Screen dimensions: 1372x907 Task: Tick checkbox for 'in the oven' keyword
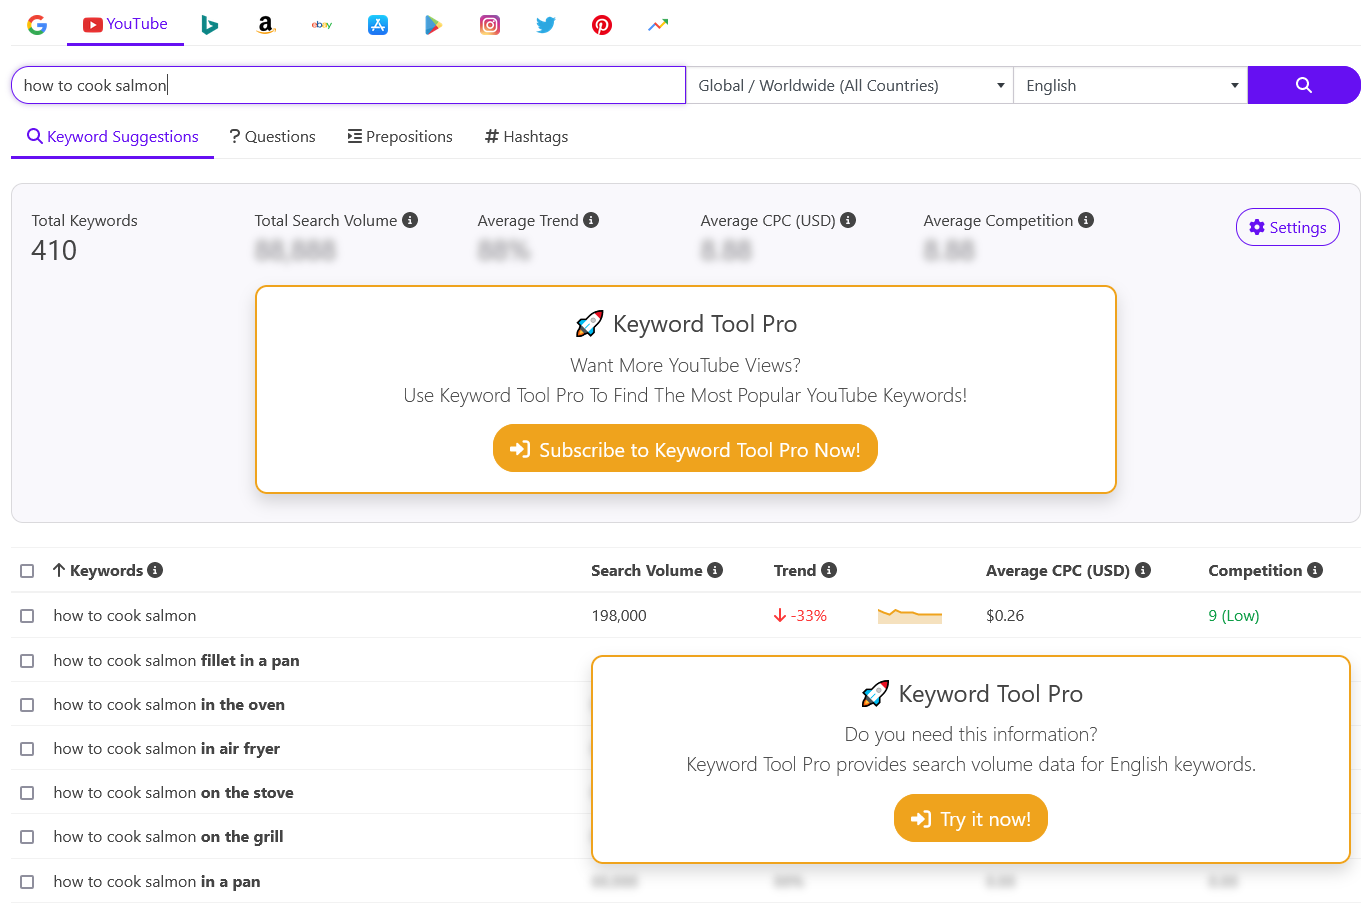(x=27, y=705)
